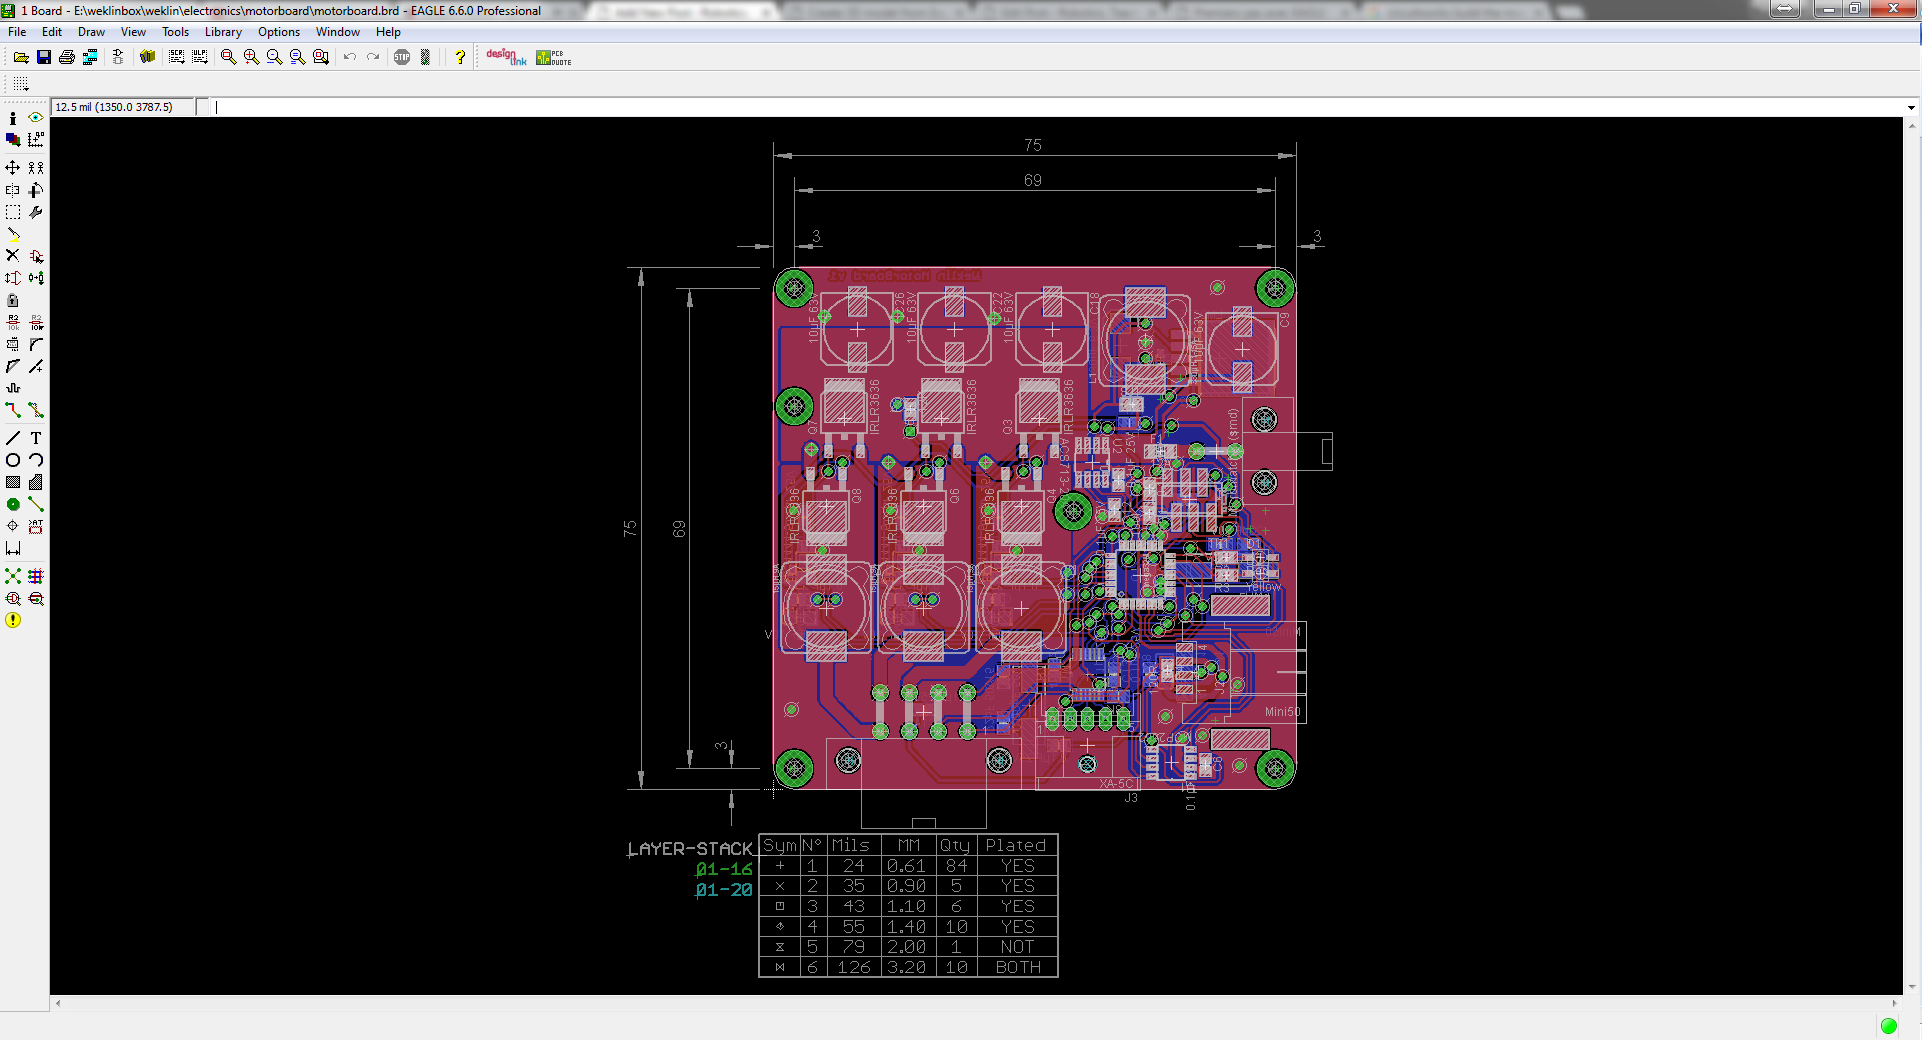Open the View menu
The width and height of the screenshot is (1922, 1040).
pyautogui.click(x=133, y=32)
